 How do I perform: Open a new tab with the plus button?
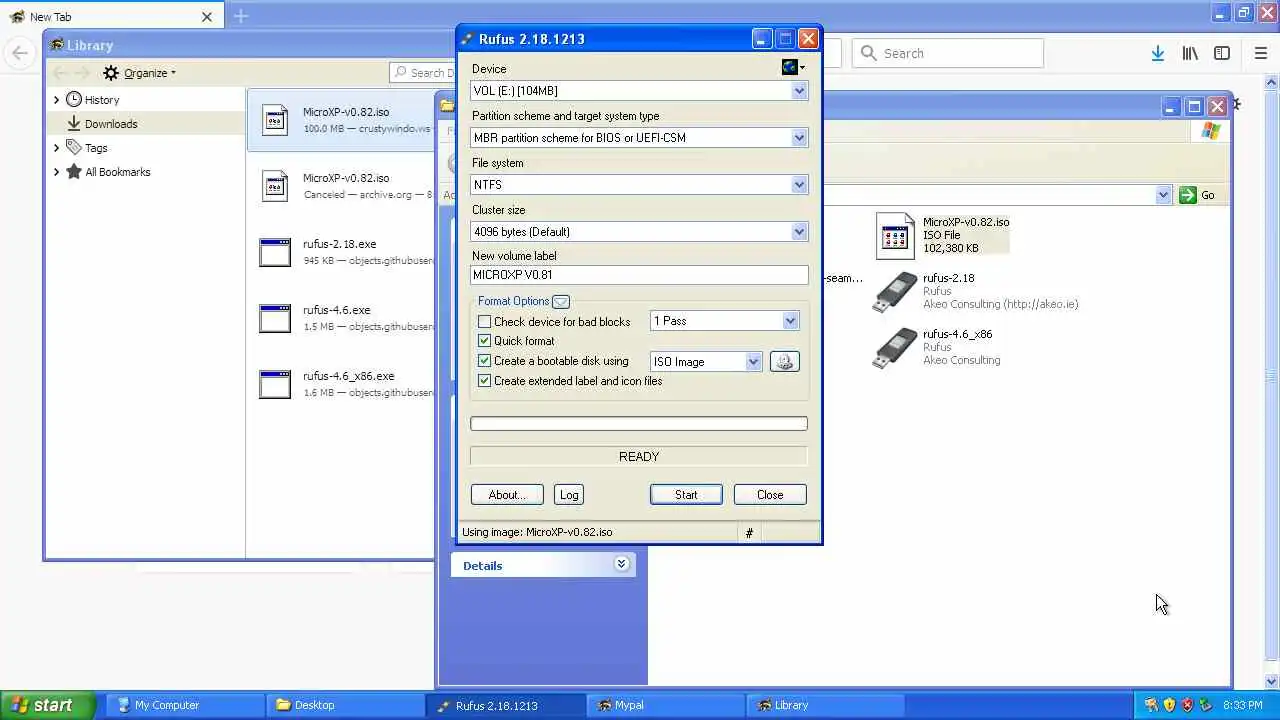click(x=240, y=16)
